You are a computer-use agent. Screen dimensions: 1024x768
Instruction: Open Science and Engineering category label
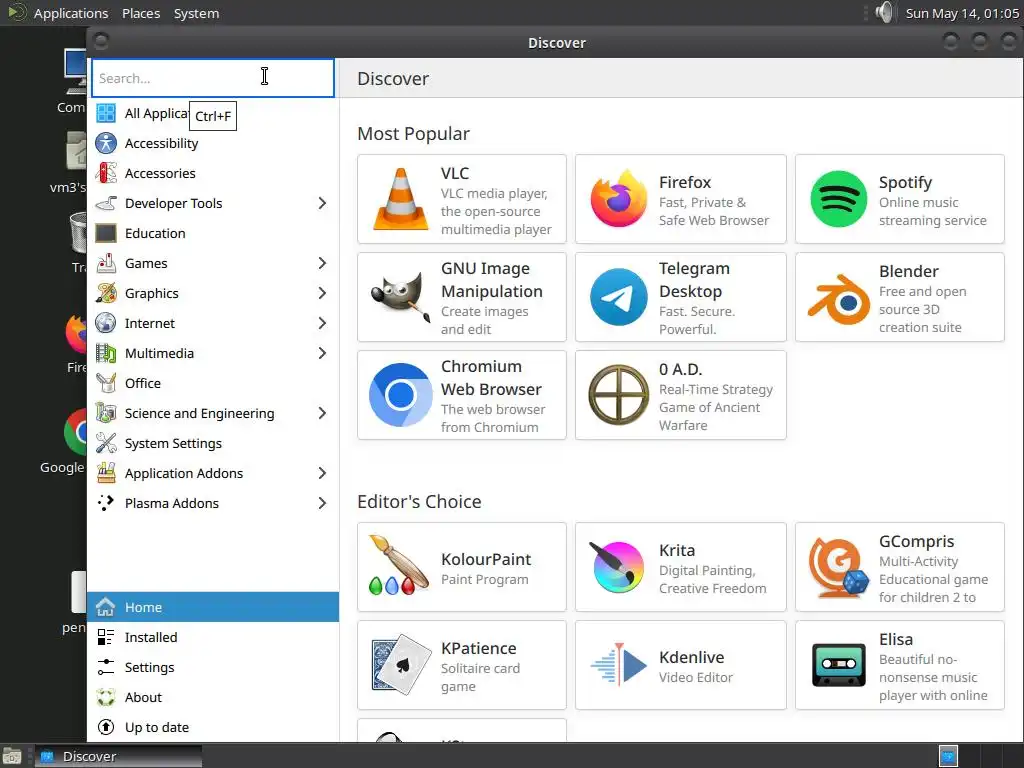point(200,413)
